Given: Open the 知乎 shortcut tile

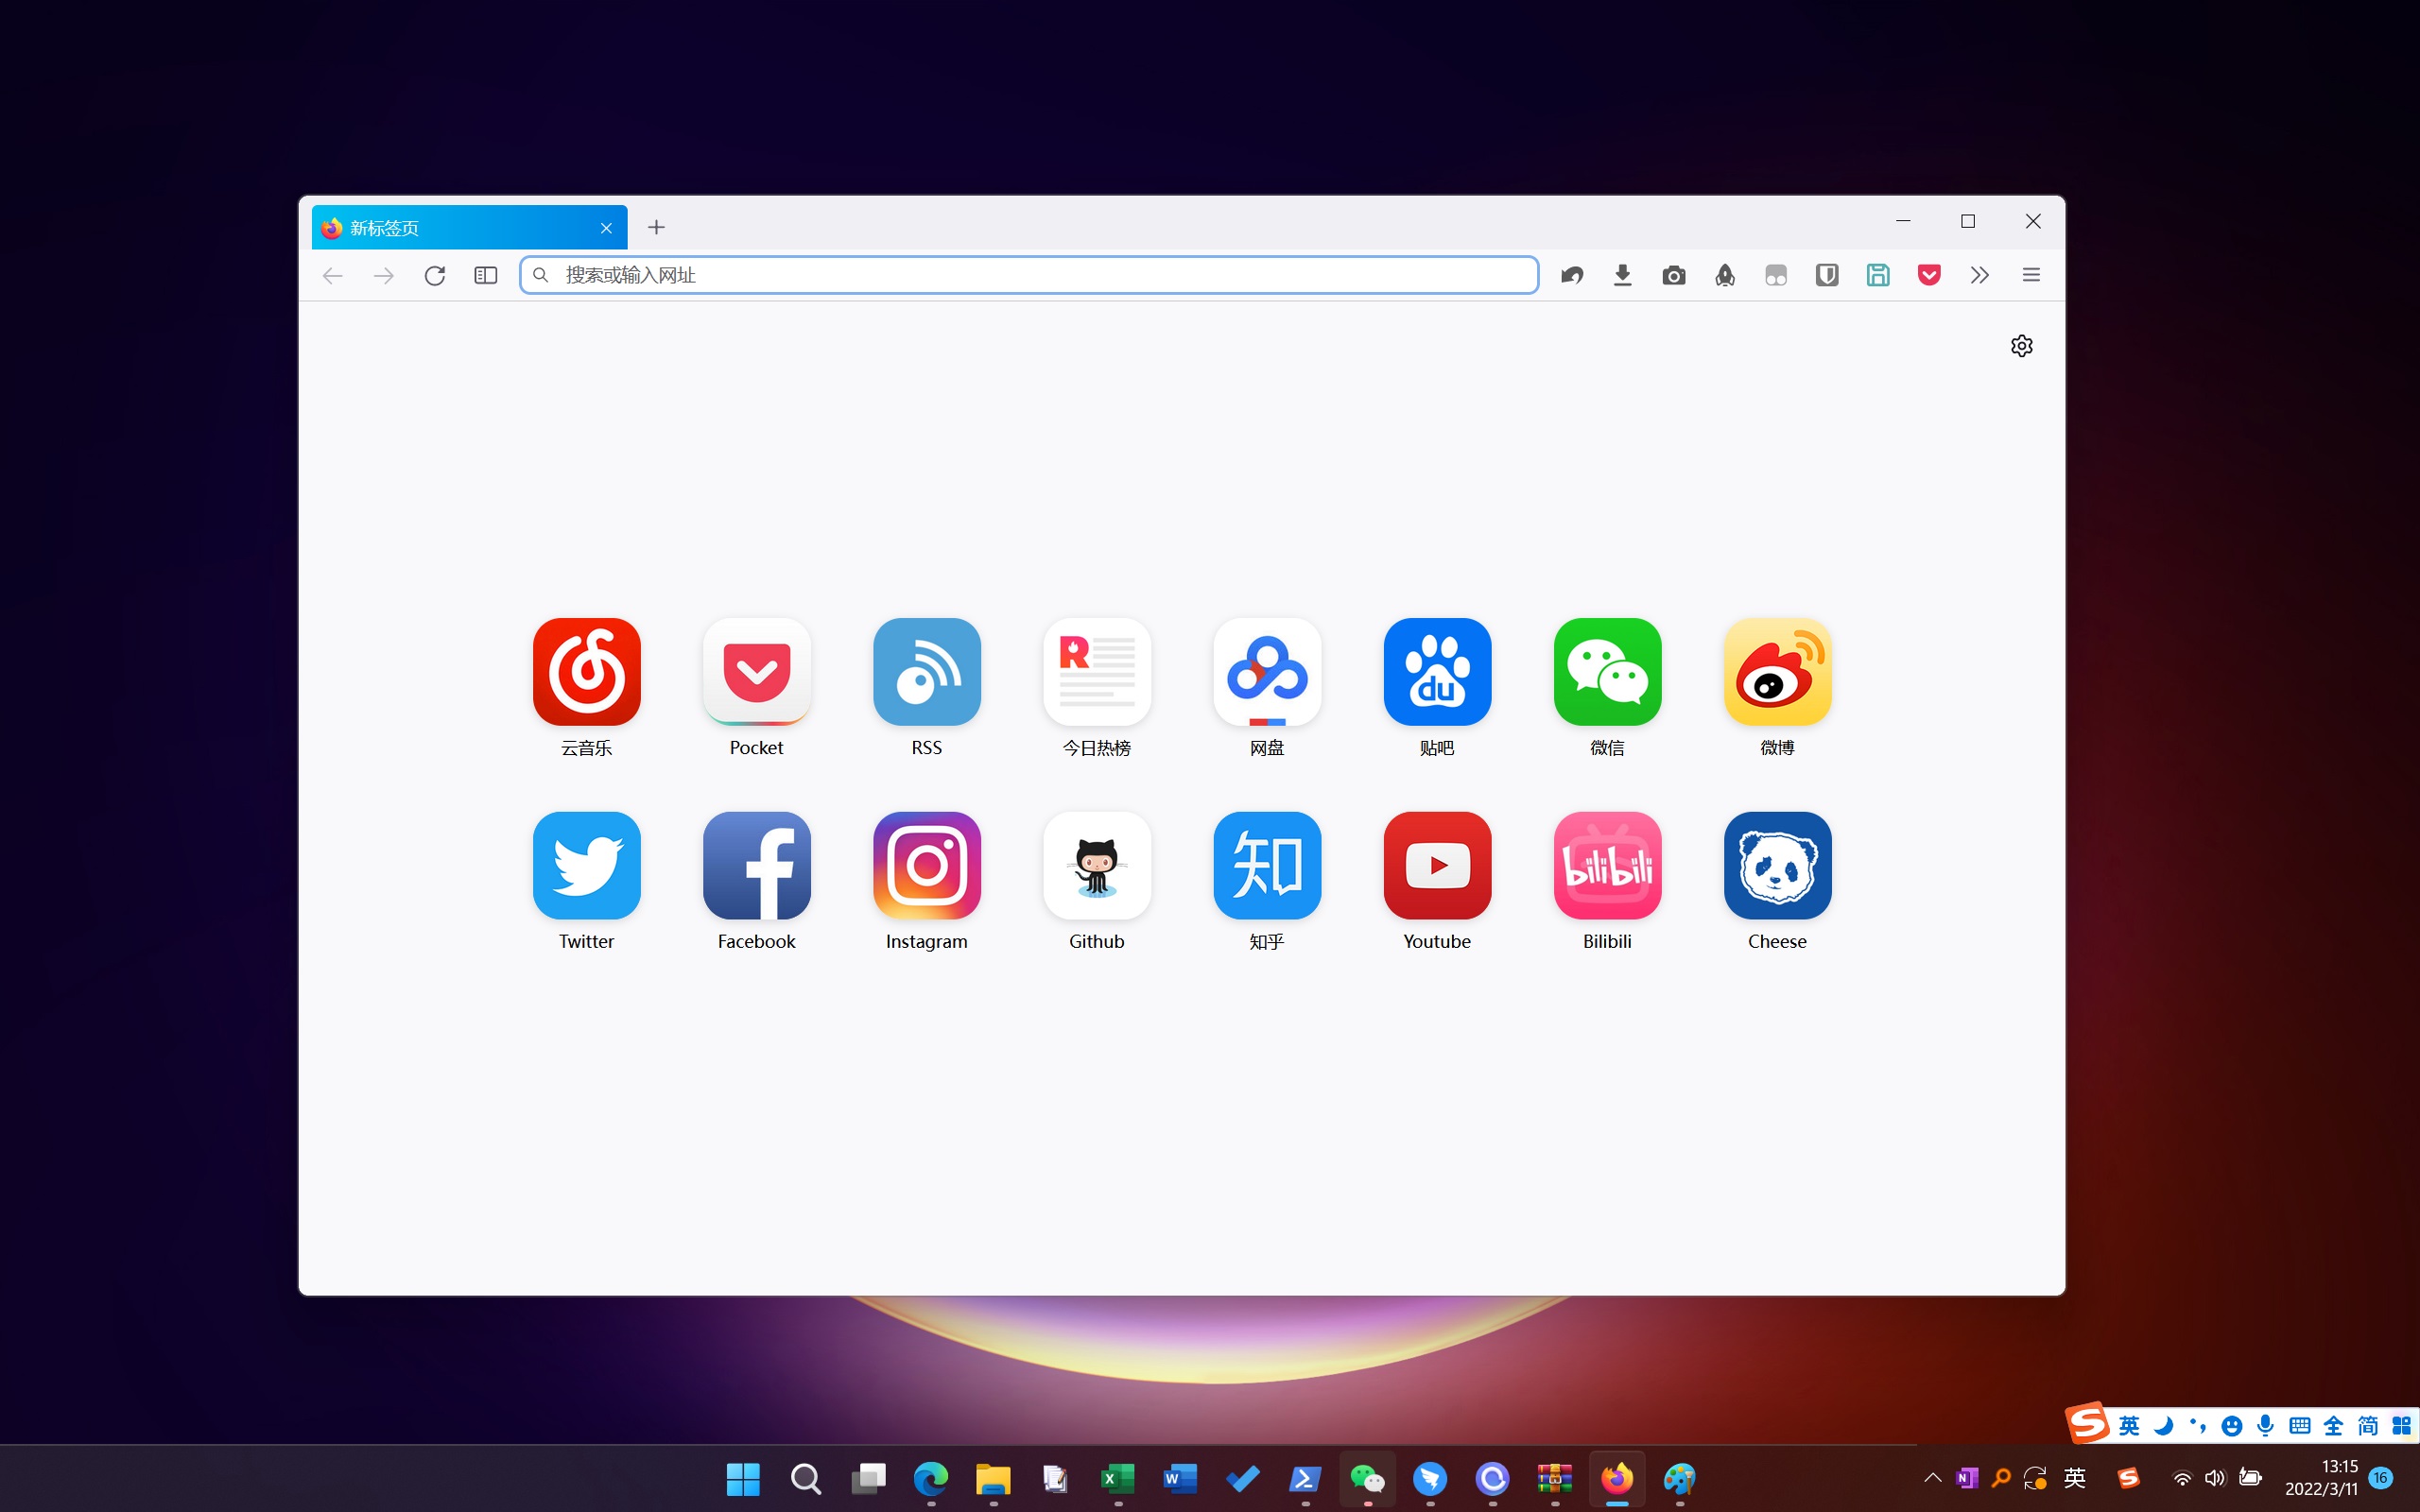Looking at the screenshot, I should coord(1267,865).
